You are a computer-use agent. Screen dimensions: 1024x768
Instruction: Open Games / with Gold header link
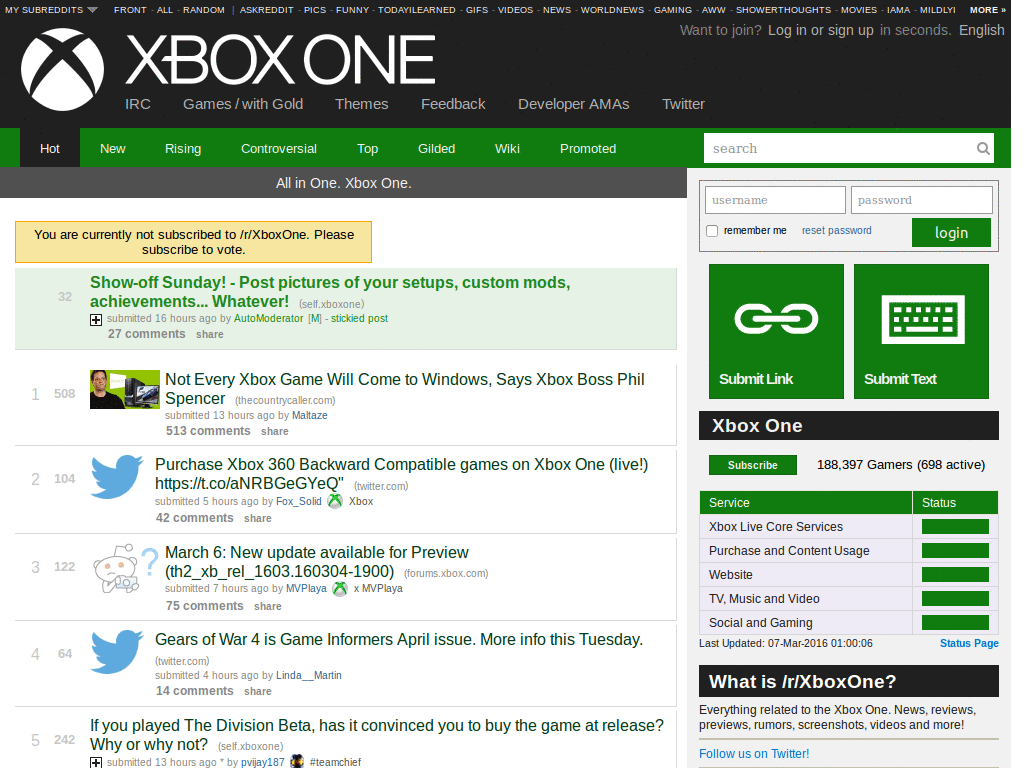(x=243, y=104)
